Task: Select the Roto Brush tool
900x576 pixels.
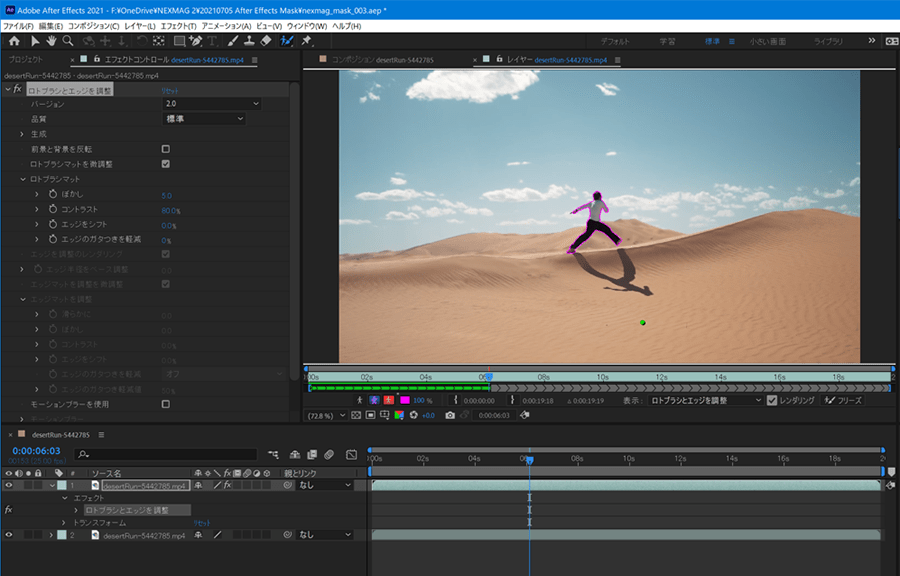Action: 287,41
